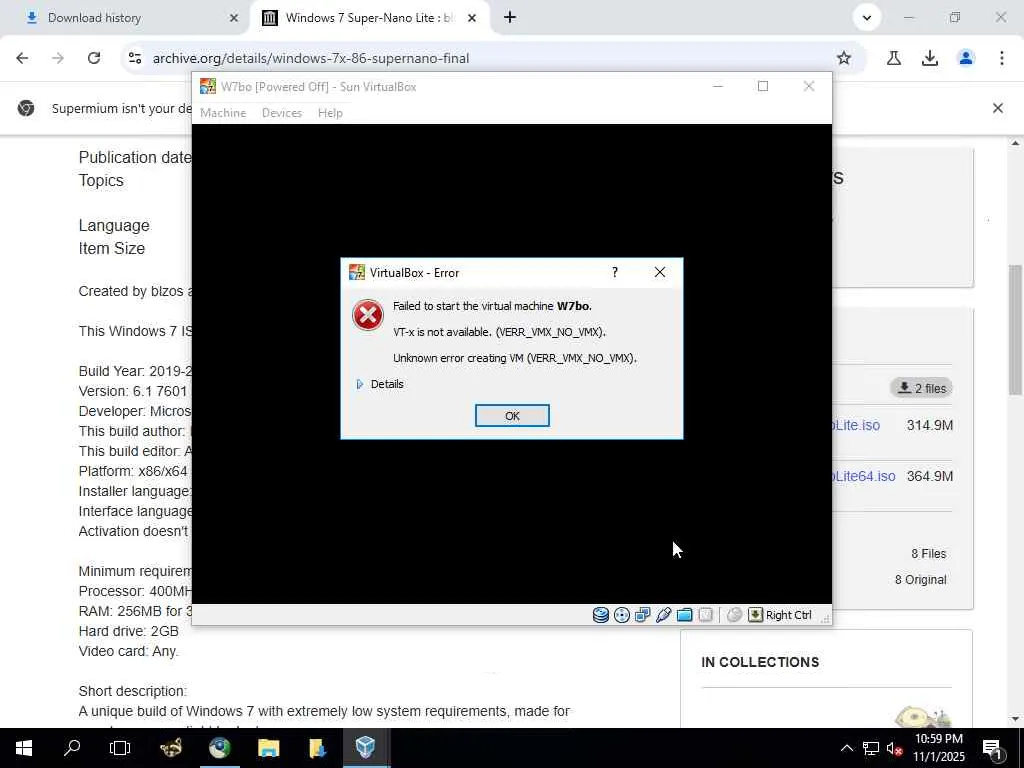1024x768 pixels.
Task: Click the 'Hard drive: 2GB' text line
Action: pos(129,632)
